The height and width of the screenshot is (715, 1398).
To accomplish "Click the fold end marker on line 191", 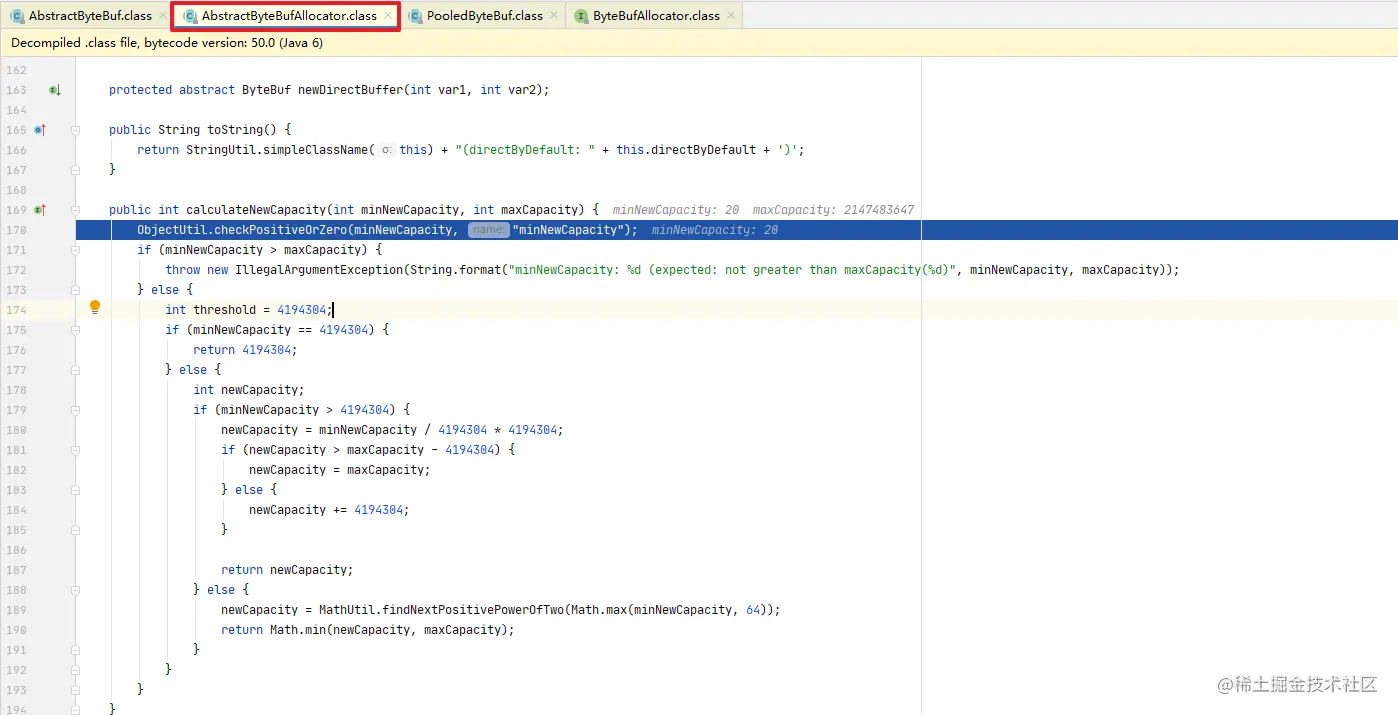I will tap(76, 650).
